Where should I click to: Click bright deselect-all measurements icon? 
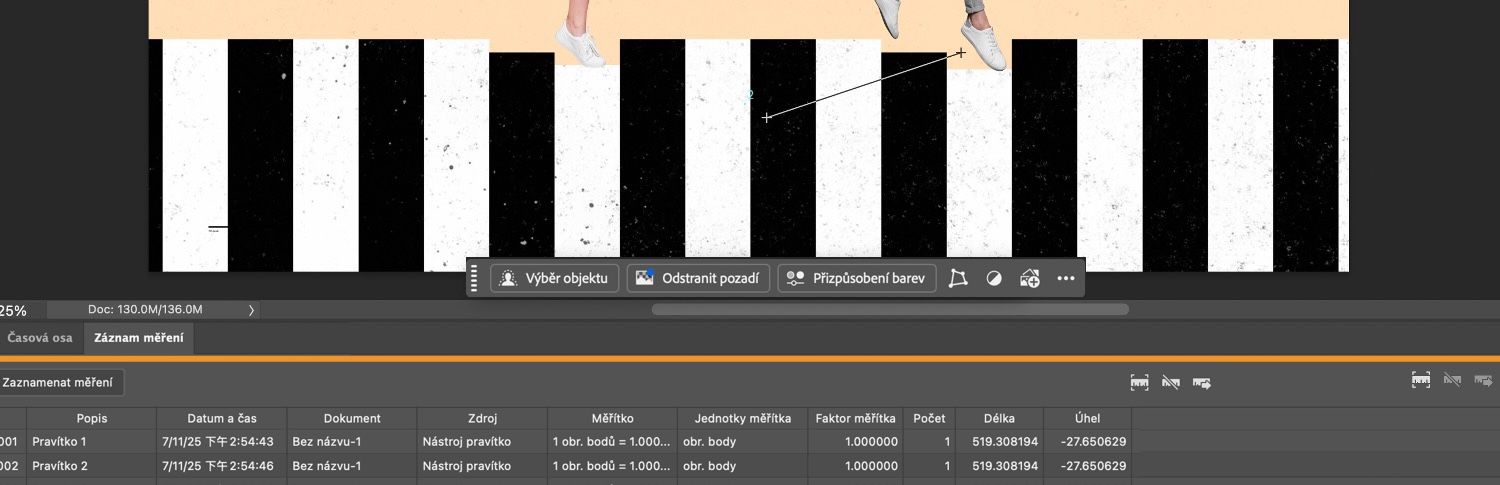point(1170,382)
